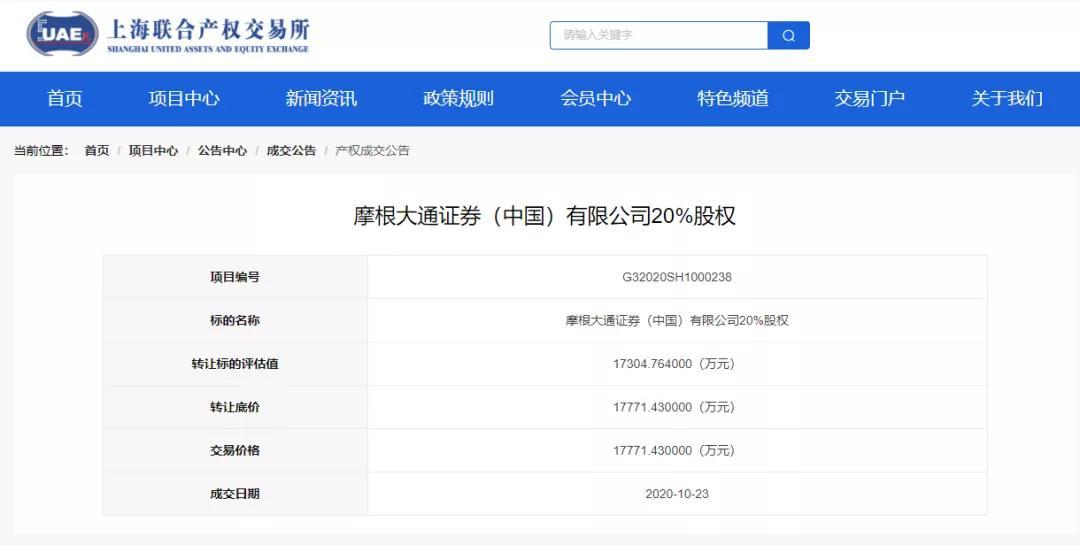The width and height of the screenshot is (1080, 545).
Task: Open the 政策规则 navigation item
Action: 458,99
